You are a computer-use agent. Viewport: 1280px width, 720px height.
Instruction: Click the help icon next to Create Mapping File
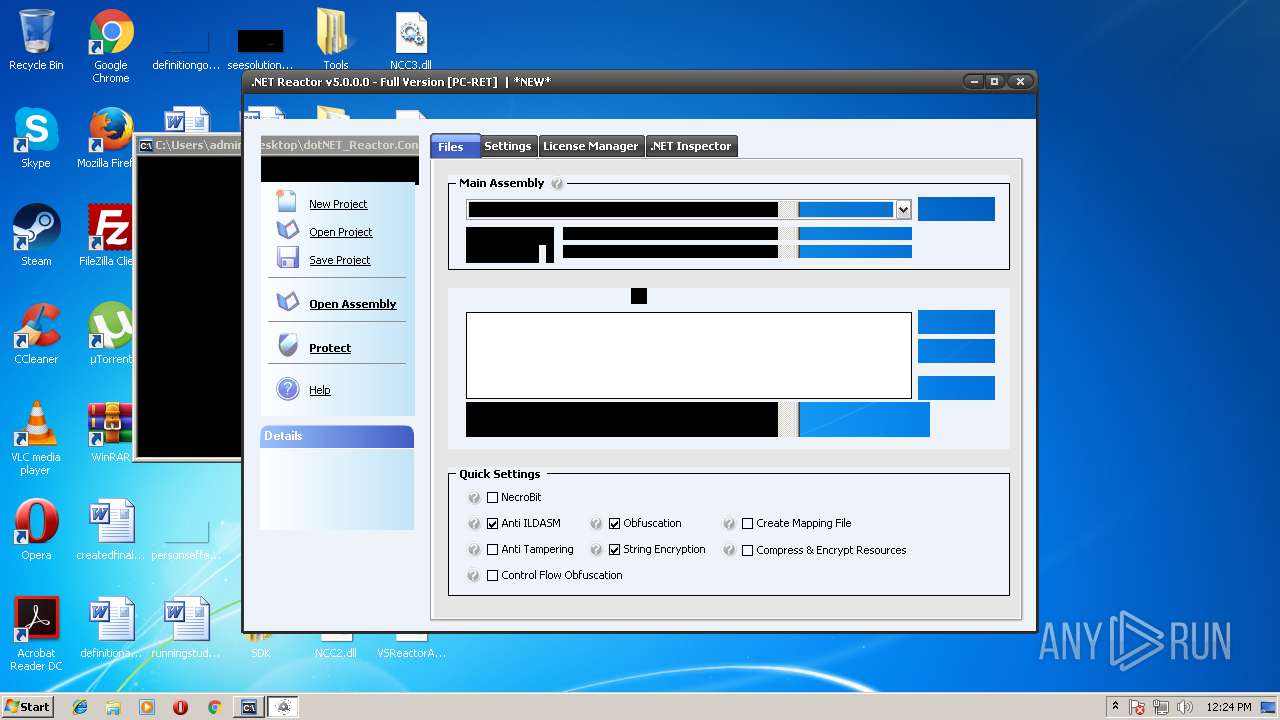click(729, 524)
